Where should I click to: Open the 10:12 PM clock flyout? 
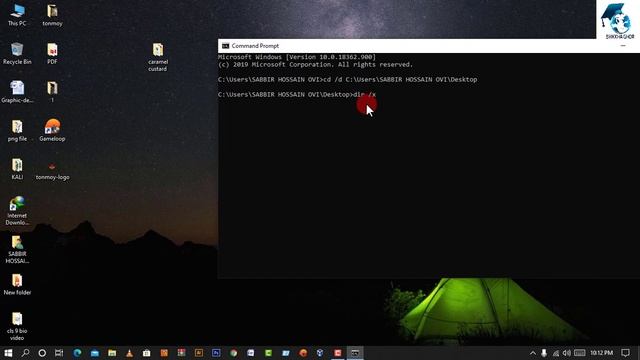tap(602, 353)
